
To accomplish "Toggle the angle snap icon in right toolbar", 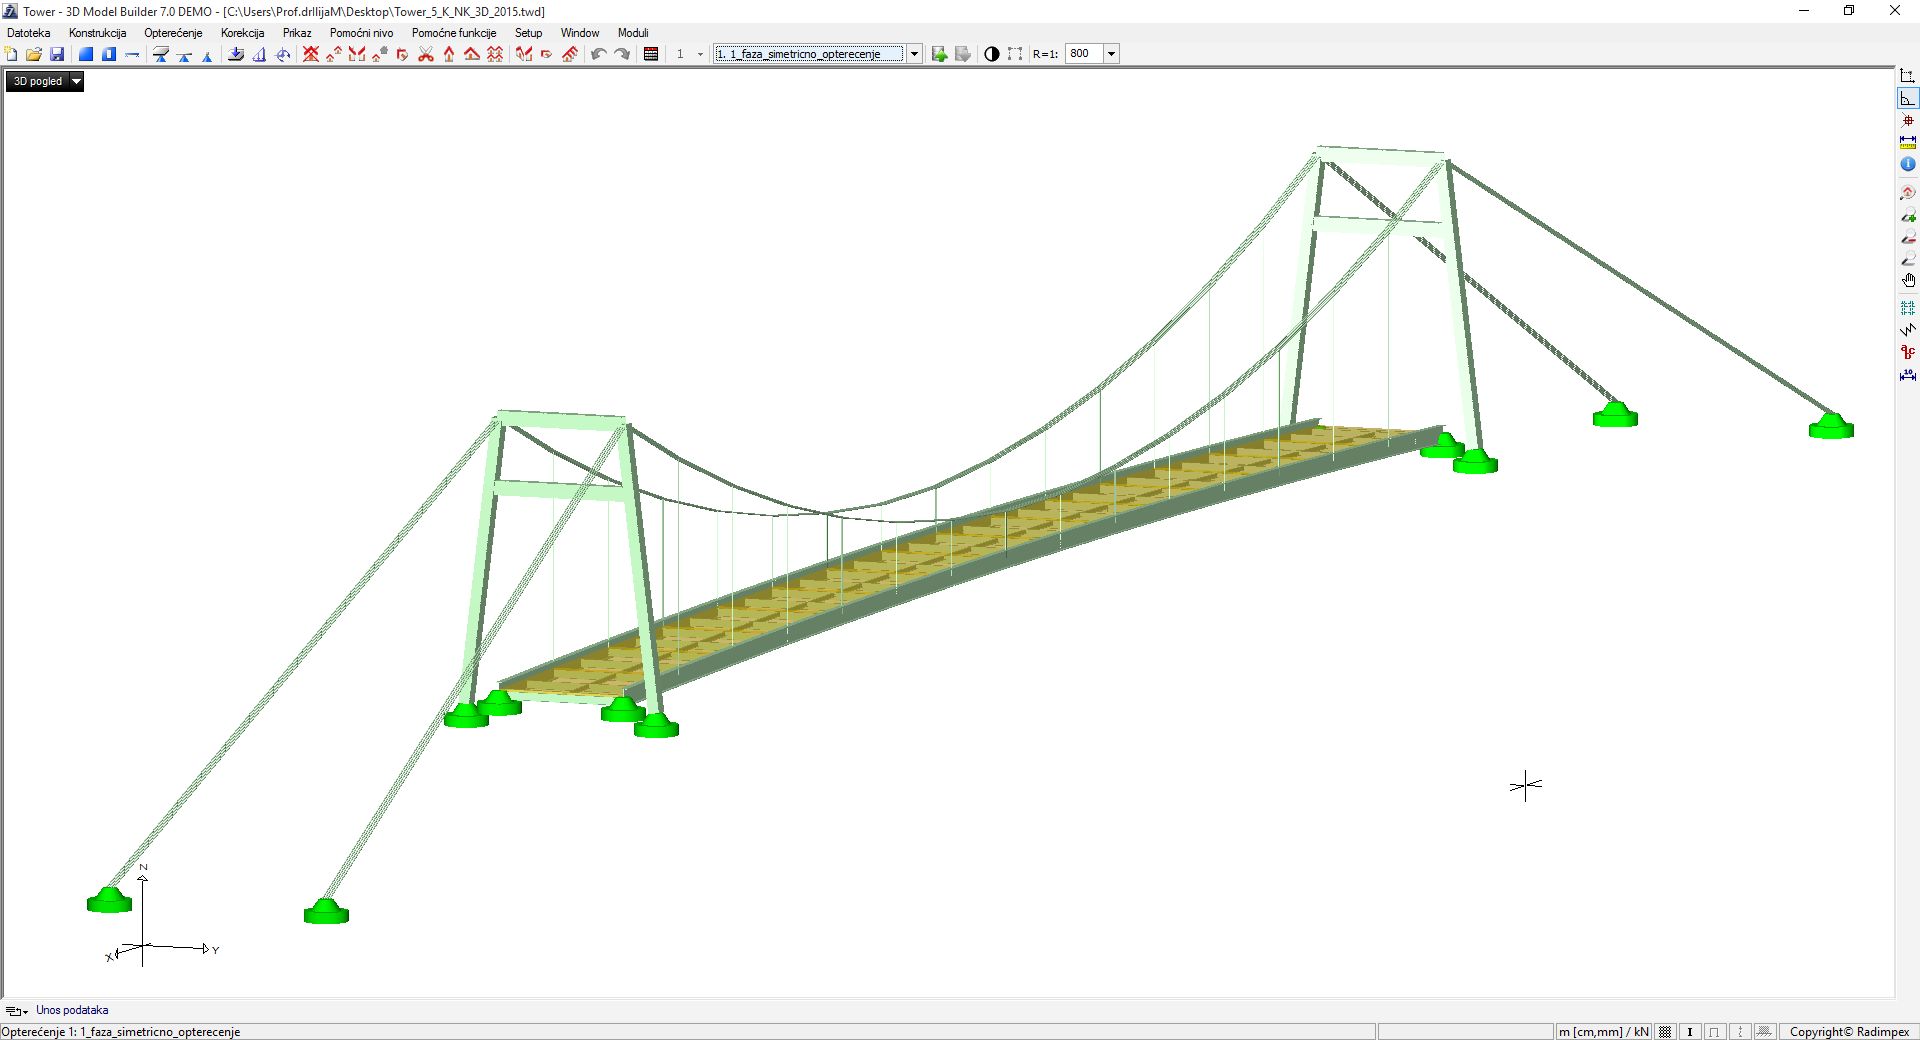I will coord(1908,99).
